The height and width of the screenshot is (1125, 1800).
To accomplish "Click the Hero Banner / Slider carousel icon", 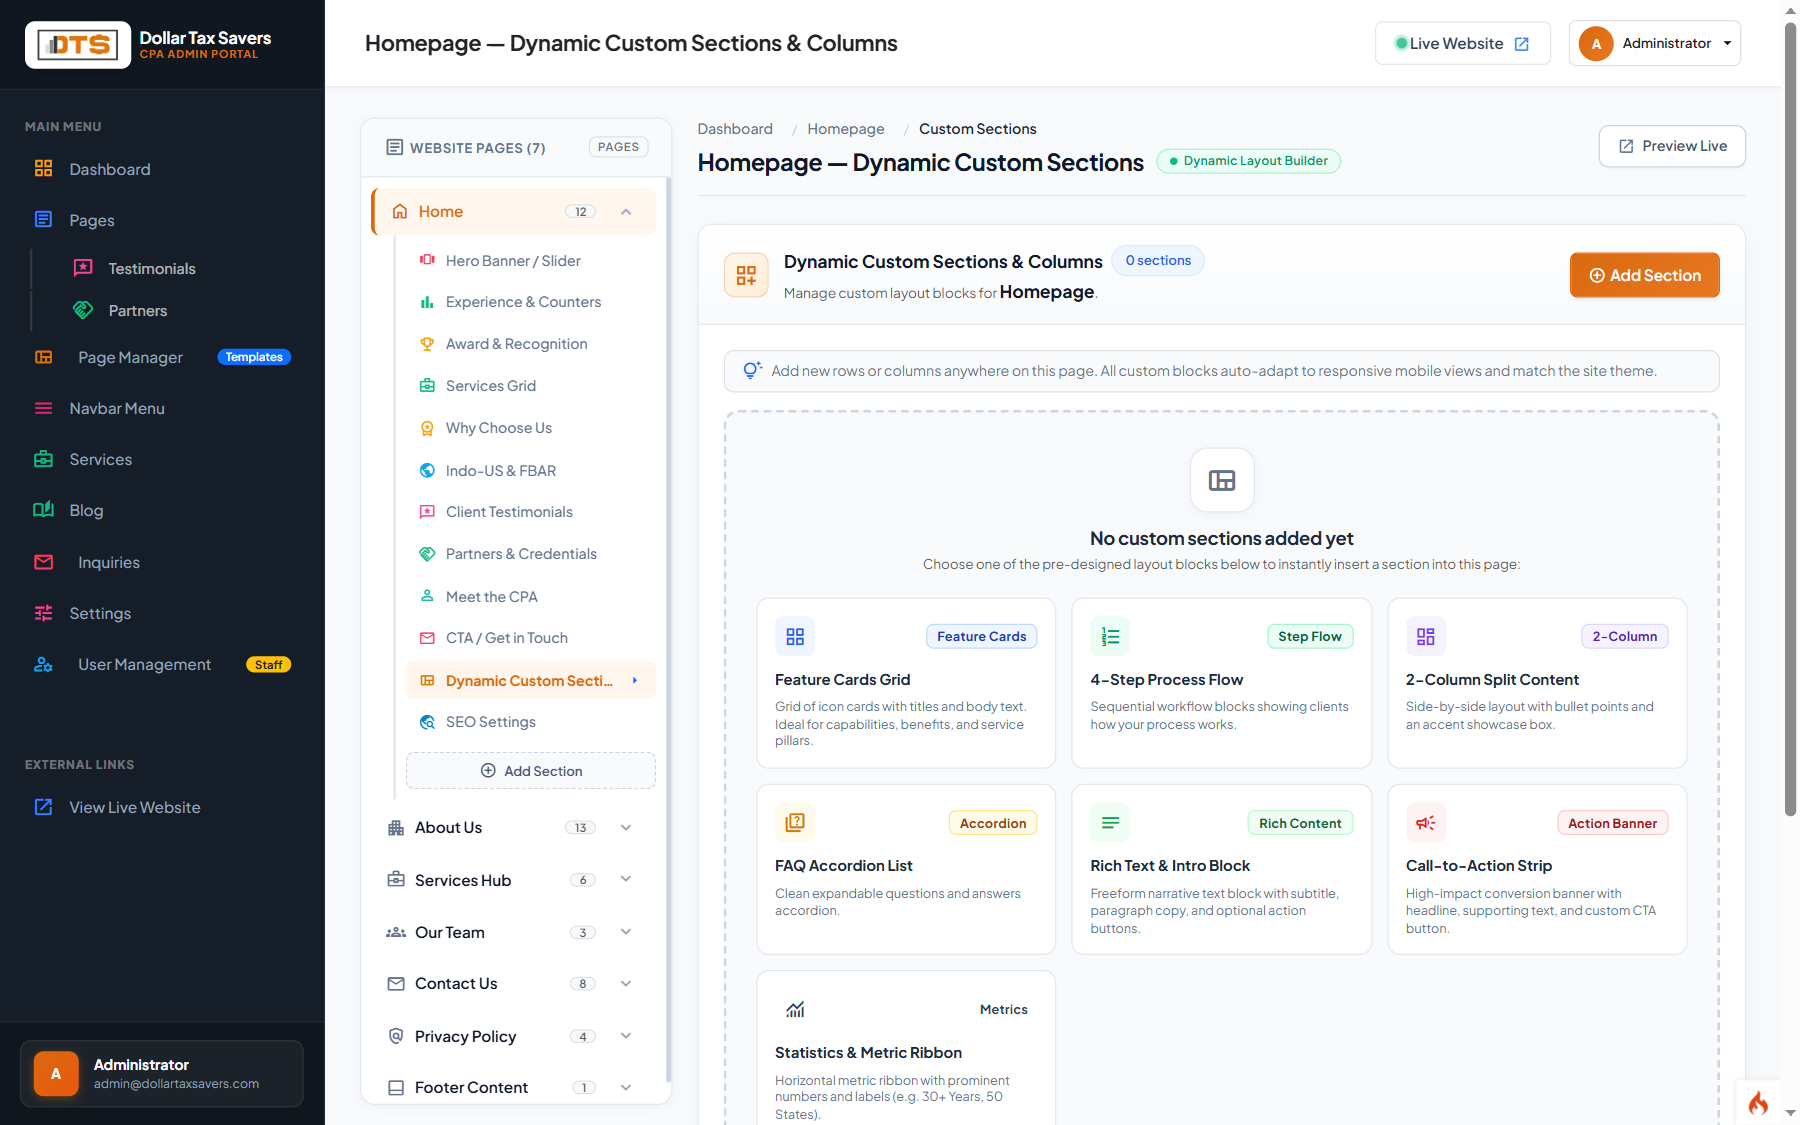I will (427, 260).
